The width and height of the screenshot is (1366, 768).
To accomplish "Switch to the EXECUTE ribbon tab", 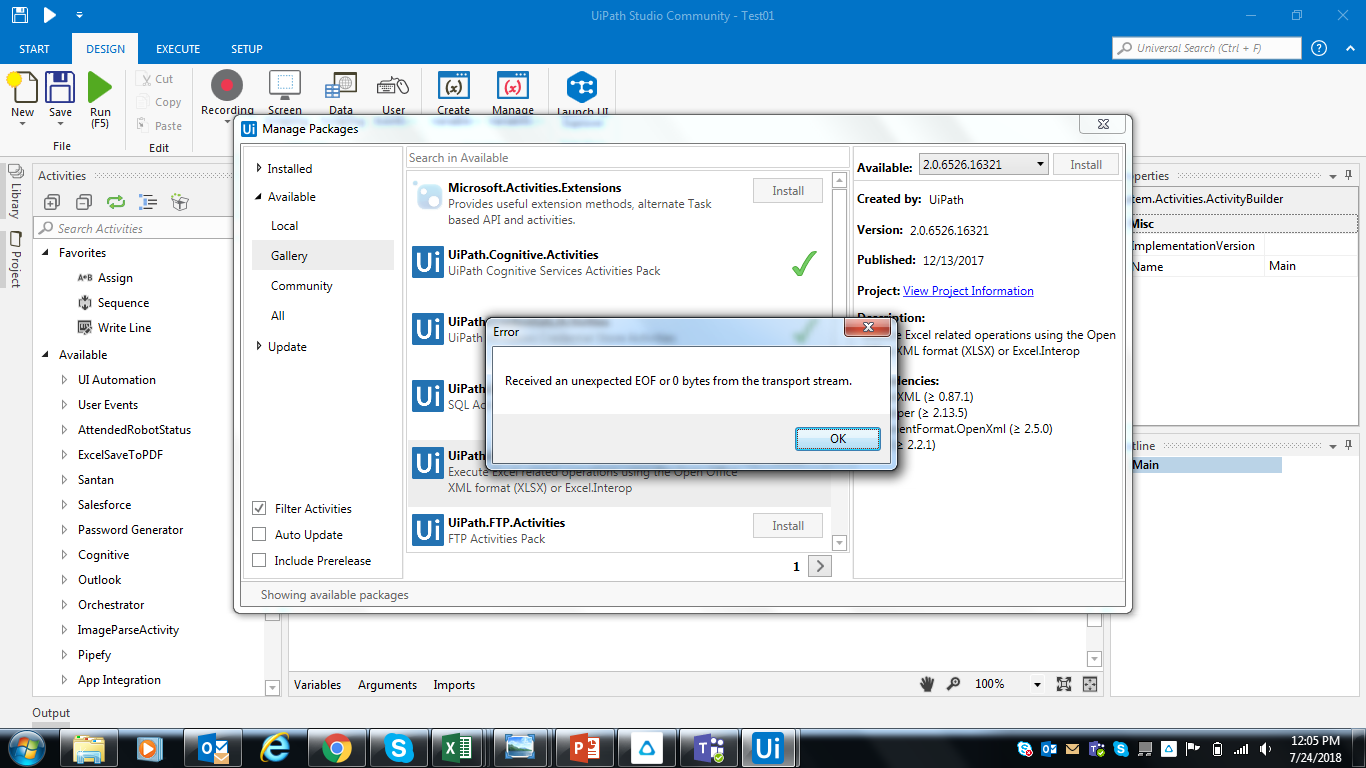I will point(178,49).
